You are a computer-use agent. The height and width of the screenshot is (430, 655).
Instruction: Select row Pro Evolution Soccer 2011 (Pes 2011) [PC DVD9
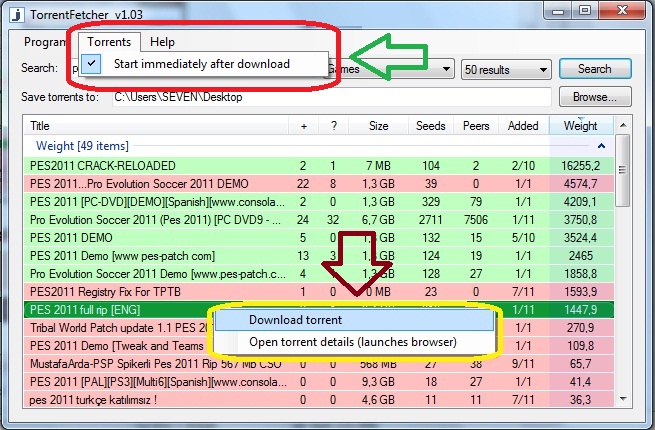(x=319, y=220)
